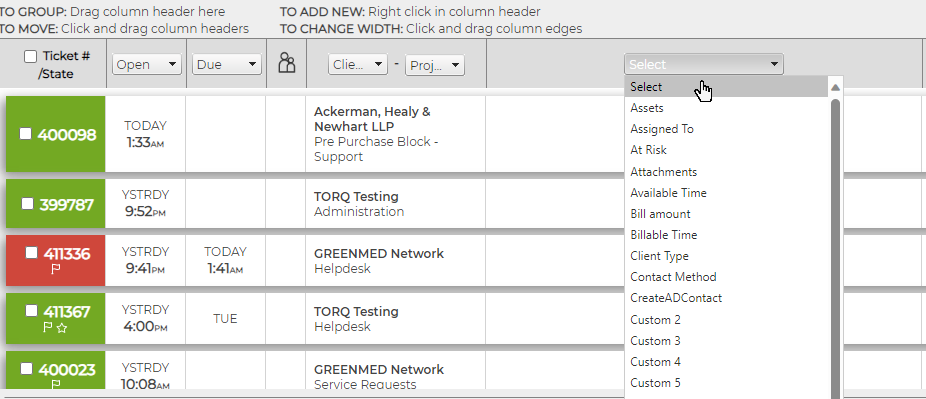Click the flag icon on ticket 411336
926x399 pixels.
tap(56, 270)
